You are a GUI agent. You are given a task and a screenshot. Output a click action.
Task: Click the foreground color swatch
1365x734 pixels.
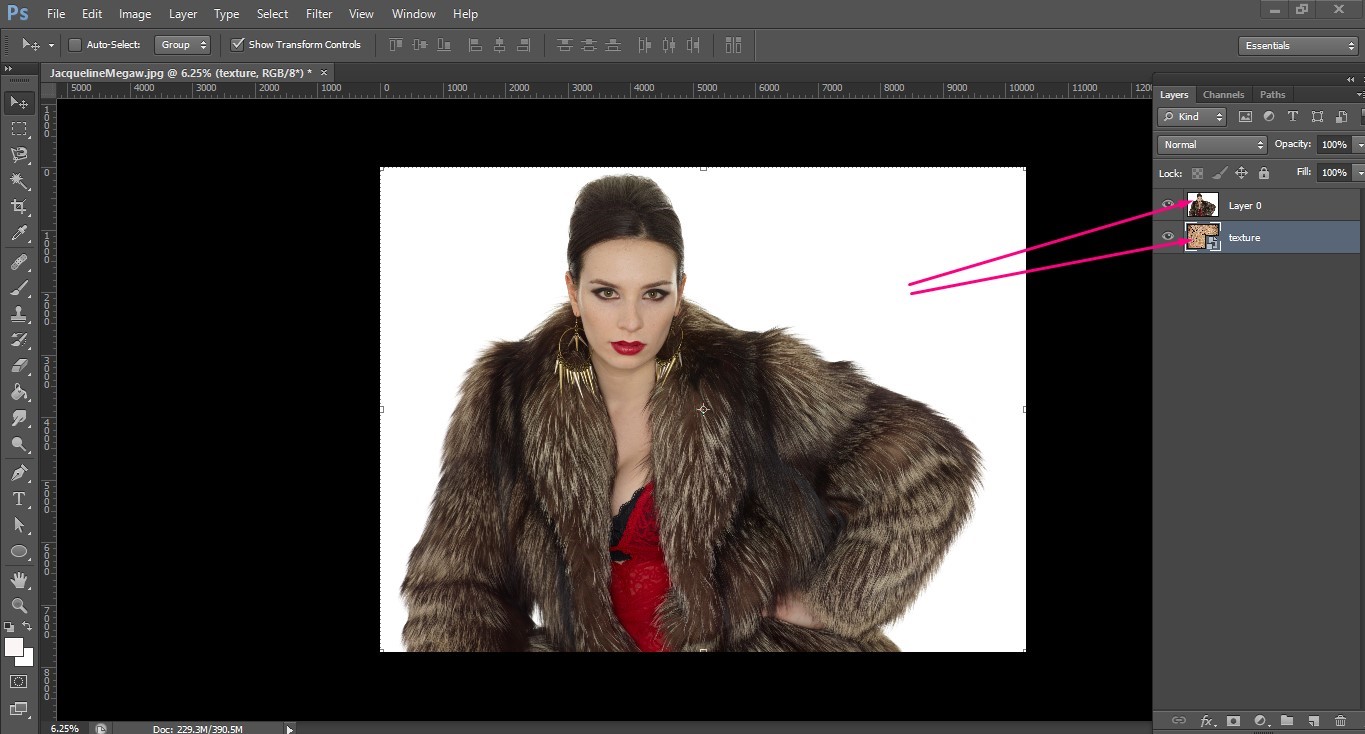coord(14,647)
